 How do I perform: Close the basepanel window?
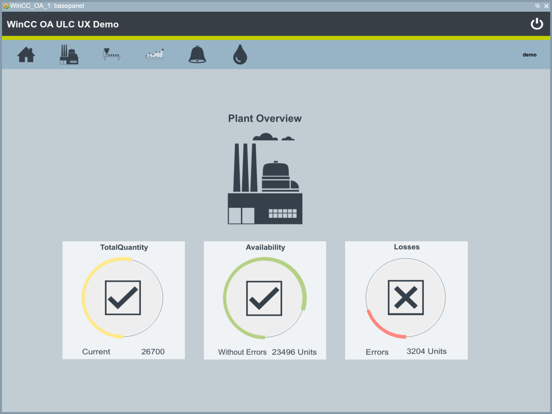point(546,6)
